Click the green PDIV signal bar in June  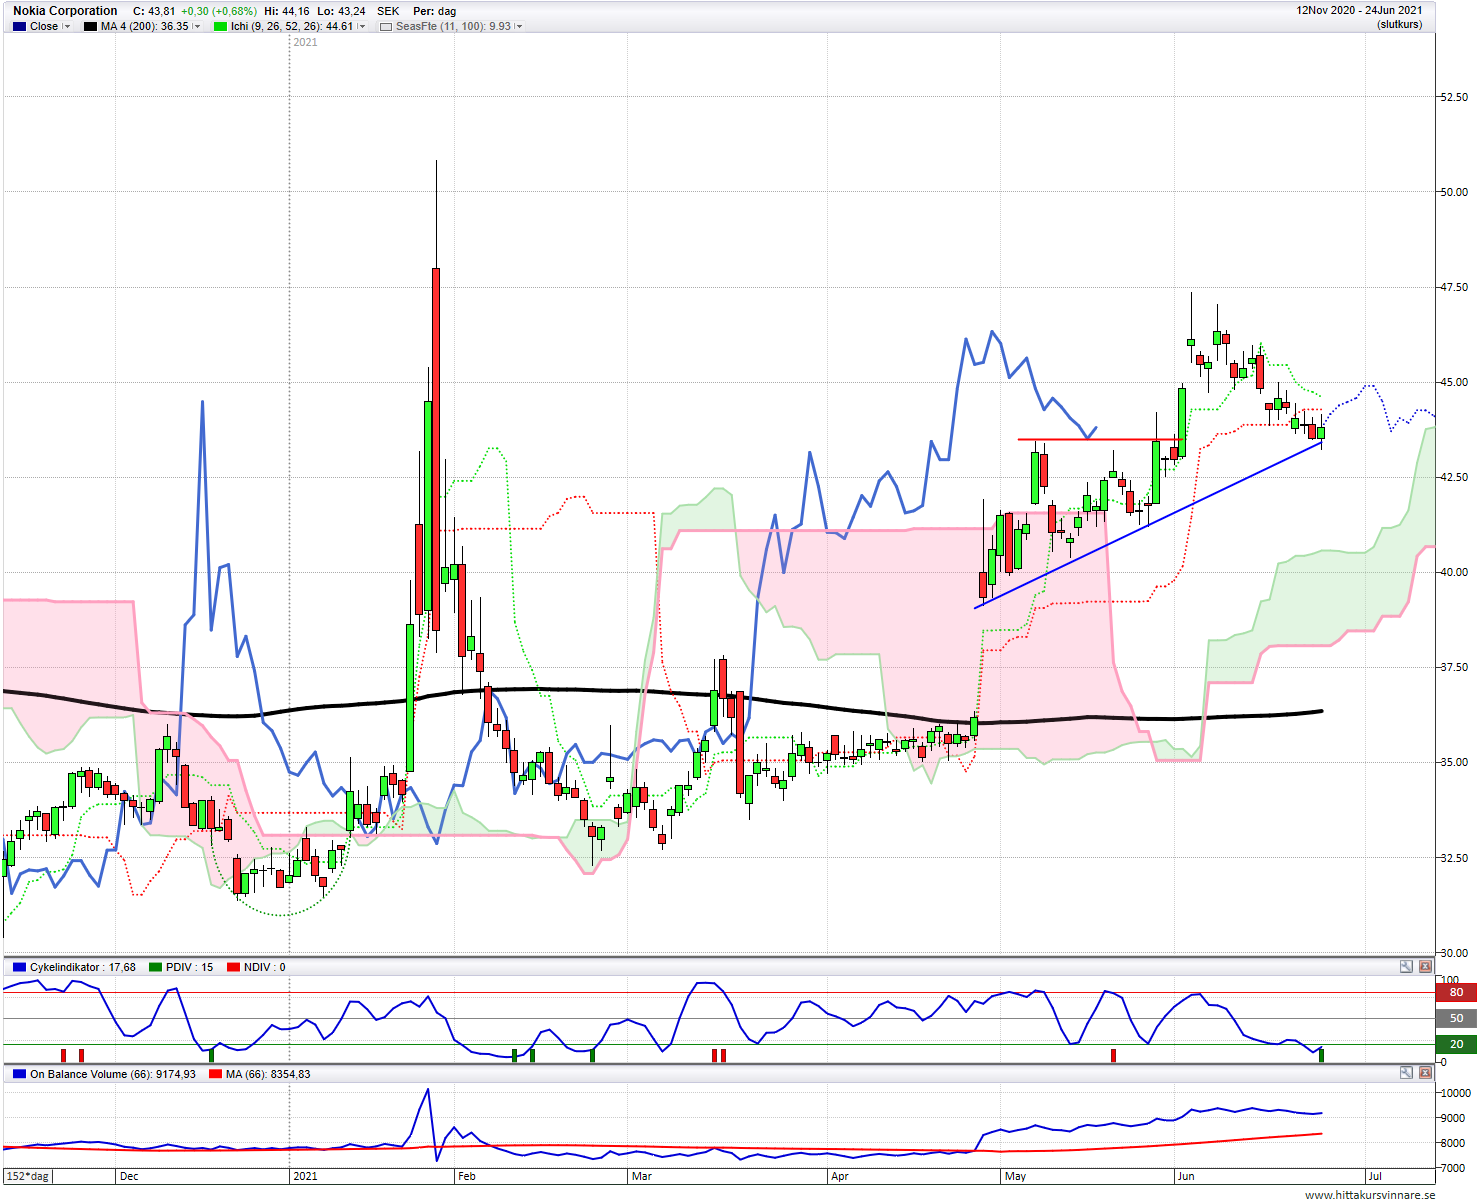click(1321, 1054)
